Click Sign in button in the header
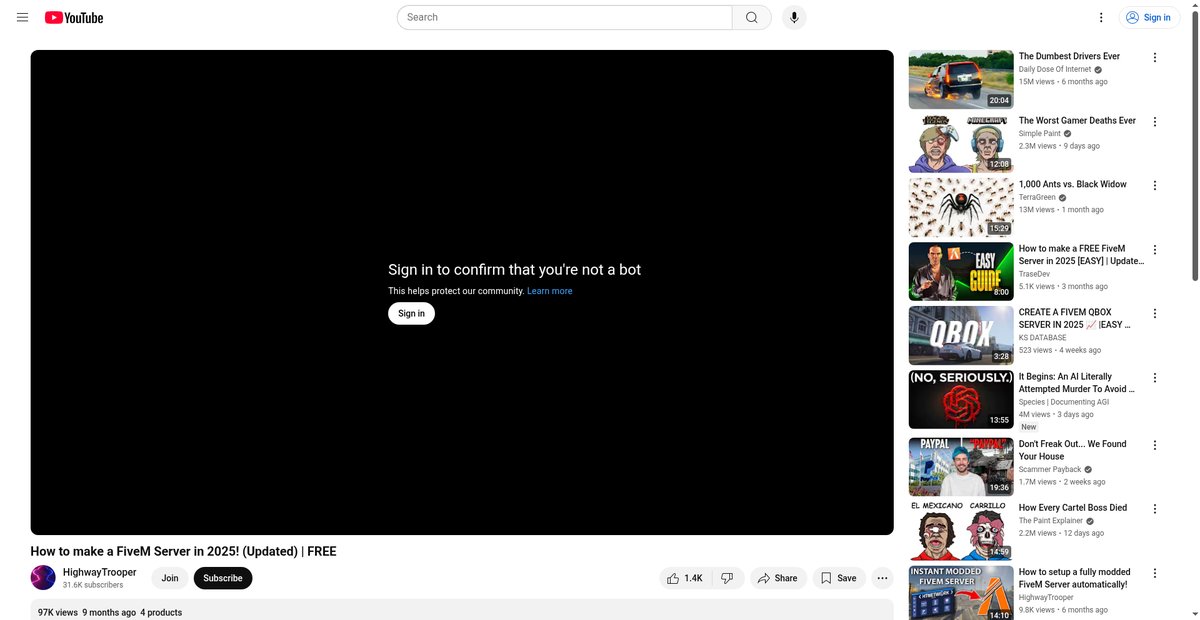Viewport: 1200px width, 620px height. 1150,17
